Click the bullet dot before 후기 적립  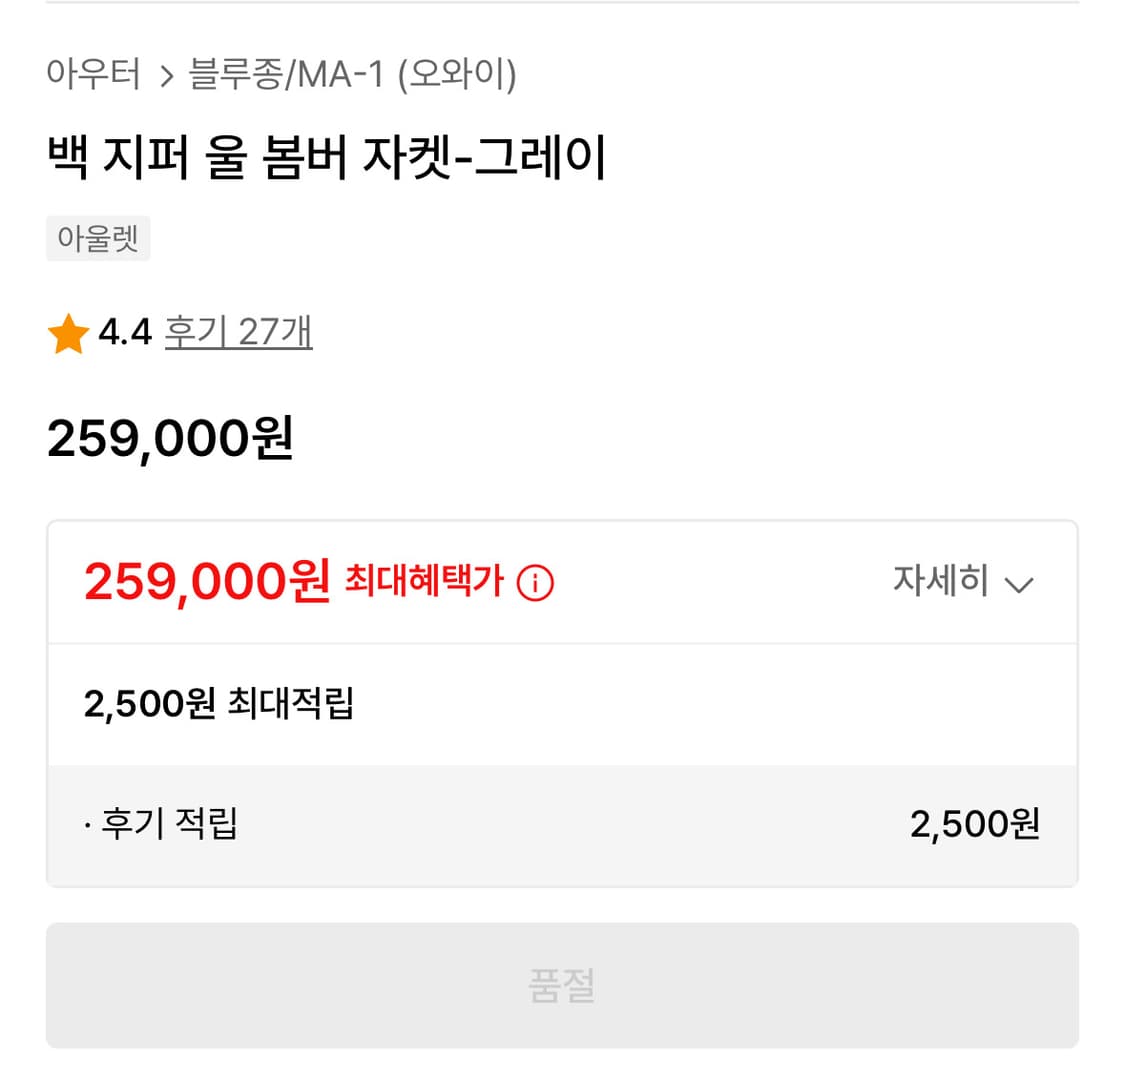pos(88,826)
